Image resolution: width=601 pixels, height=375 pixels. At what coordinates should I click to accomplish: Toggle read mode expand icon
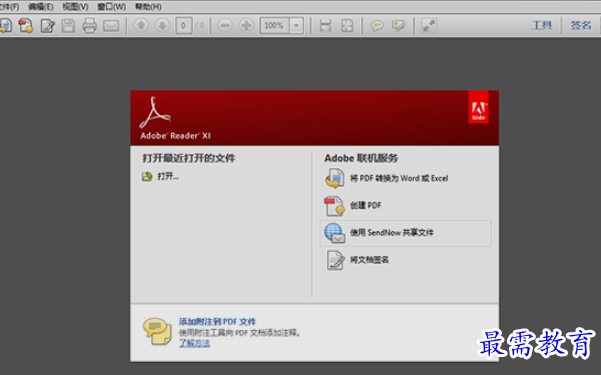coord(429,26)
